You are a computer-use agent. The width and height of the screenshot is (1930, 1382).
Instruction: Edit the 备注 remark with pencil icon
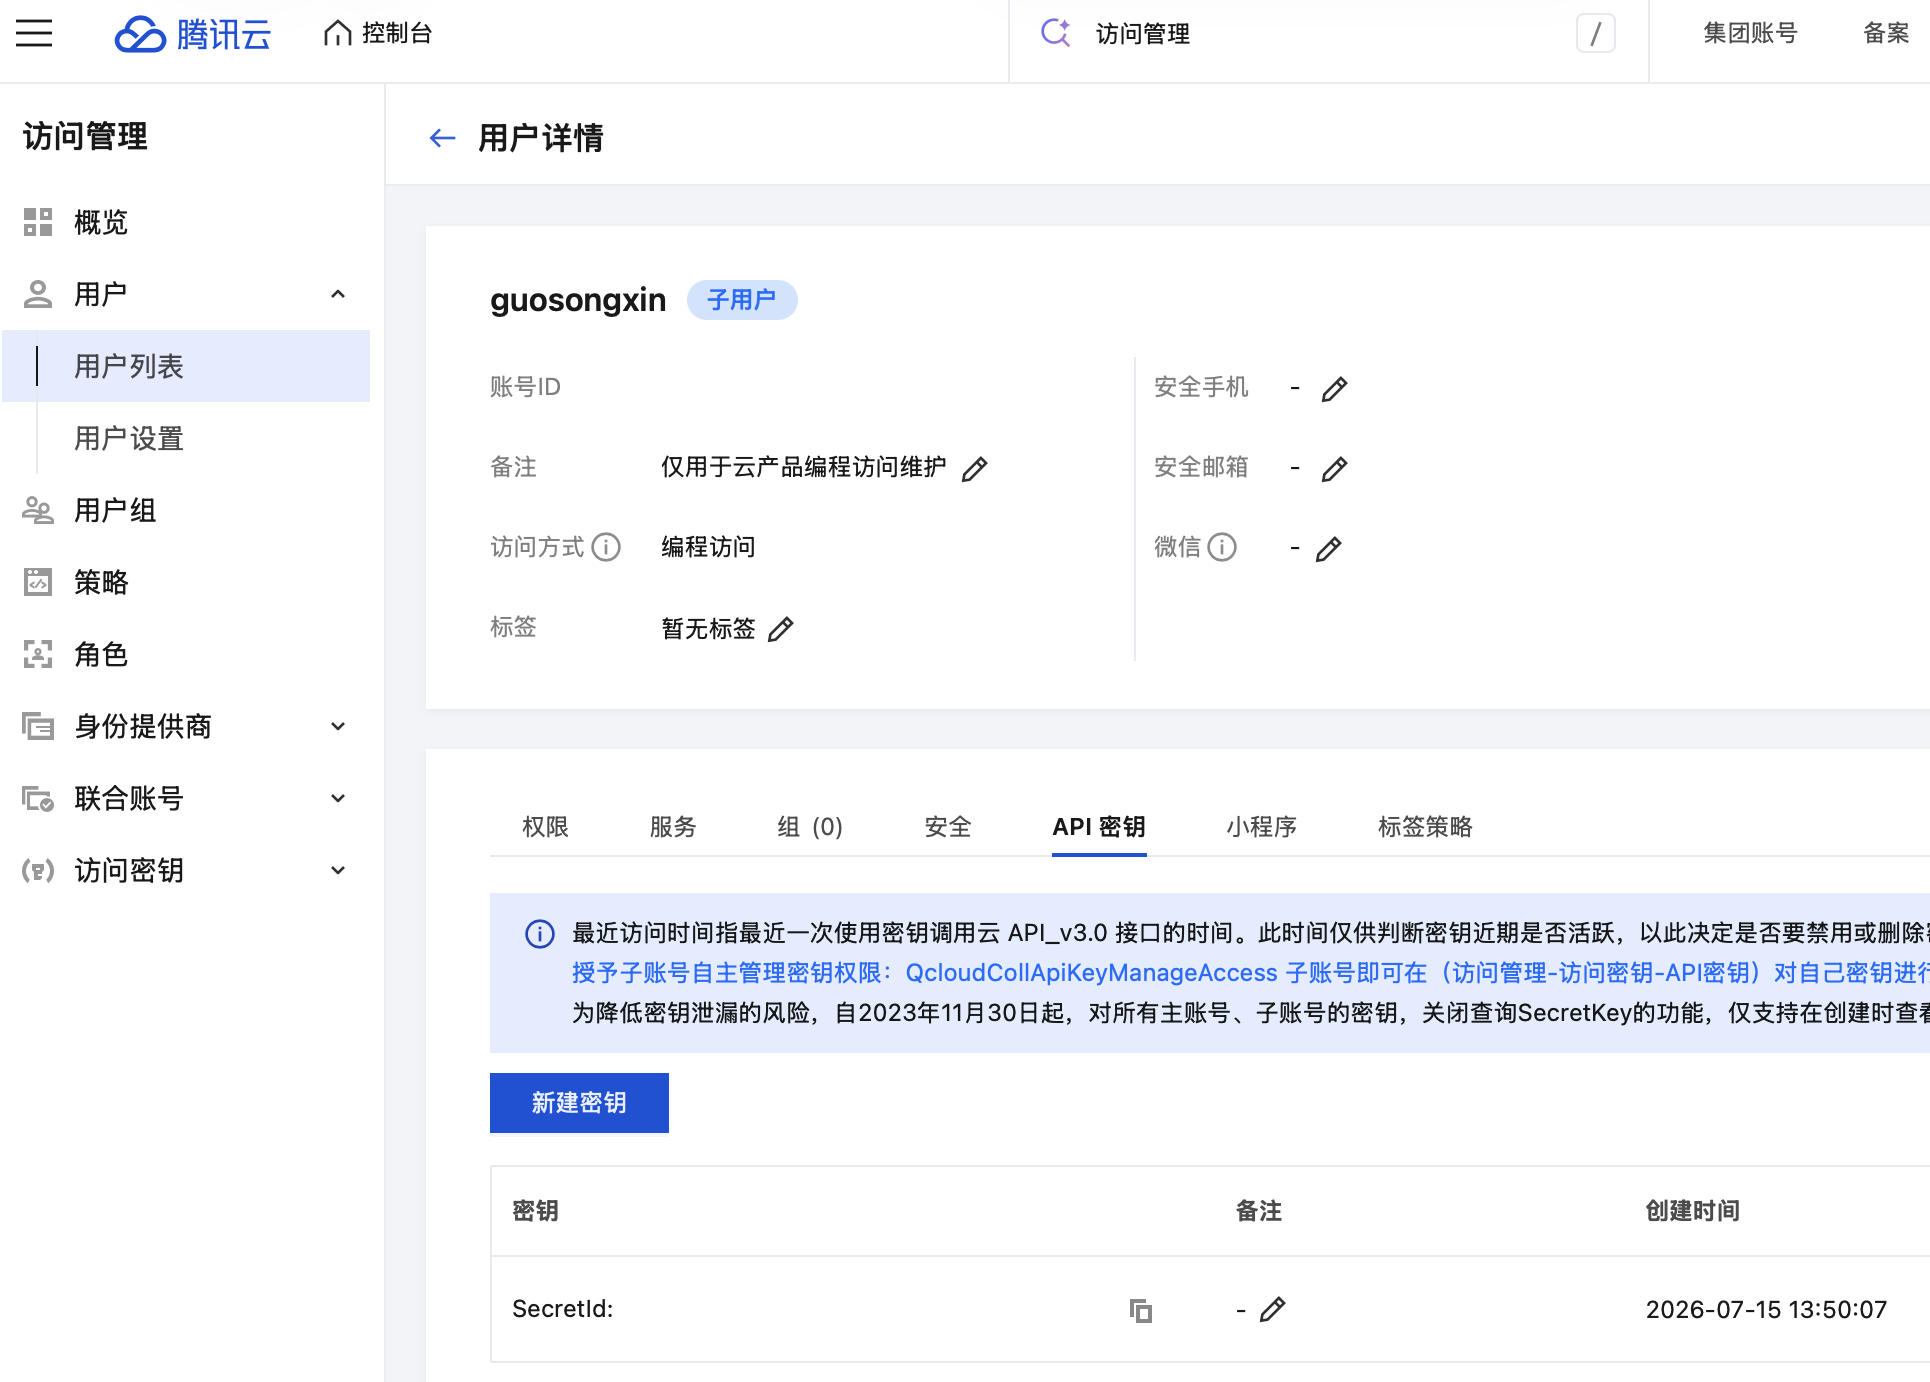[975, 468]
